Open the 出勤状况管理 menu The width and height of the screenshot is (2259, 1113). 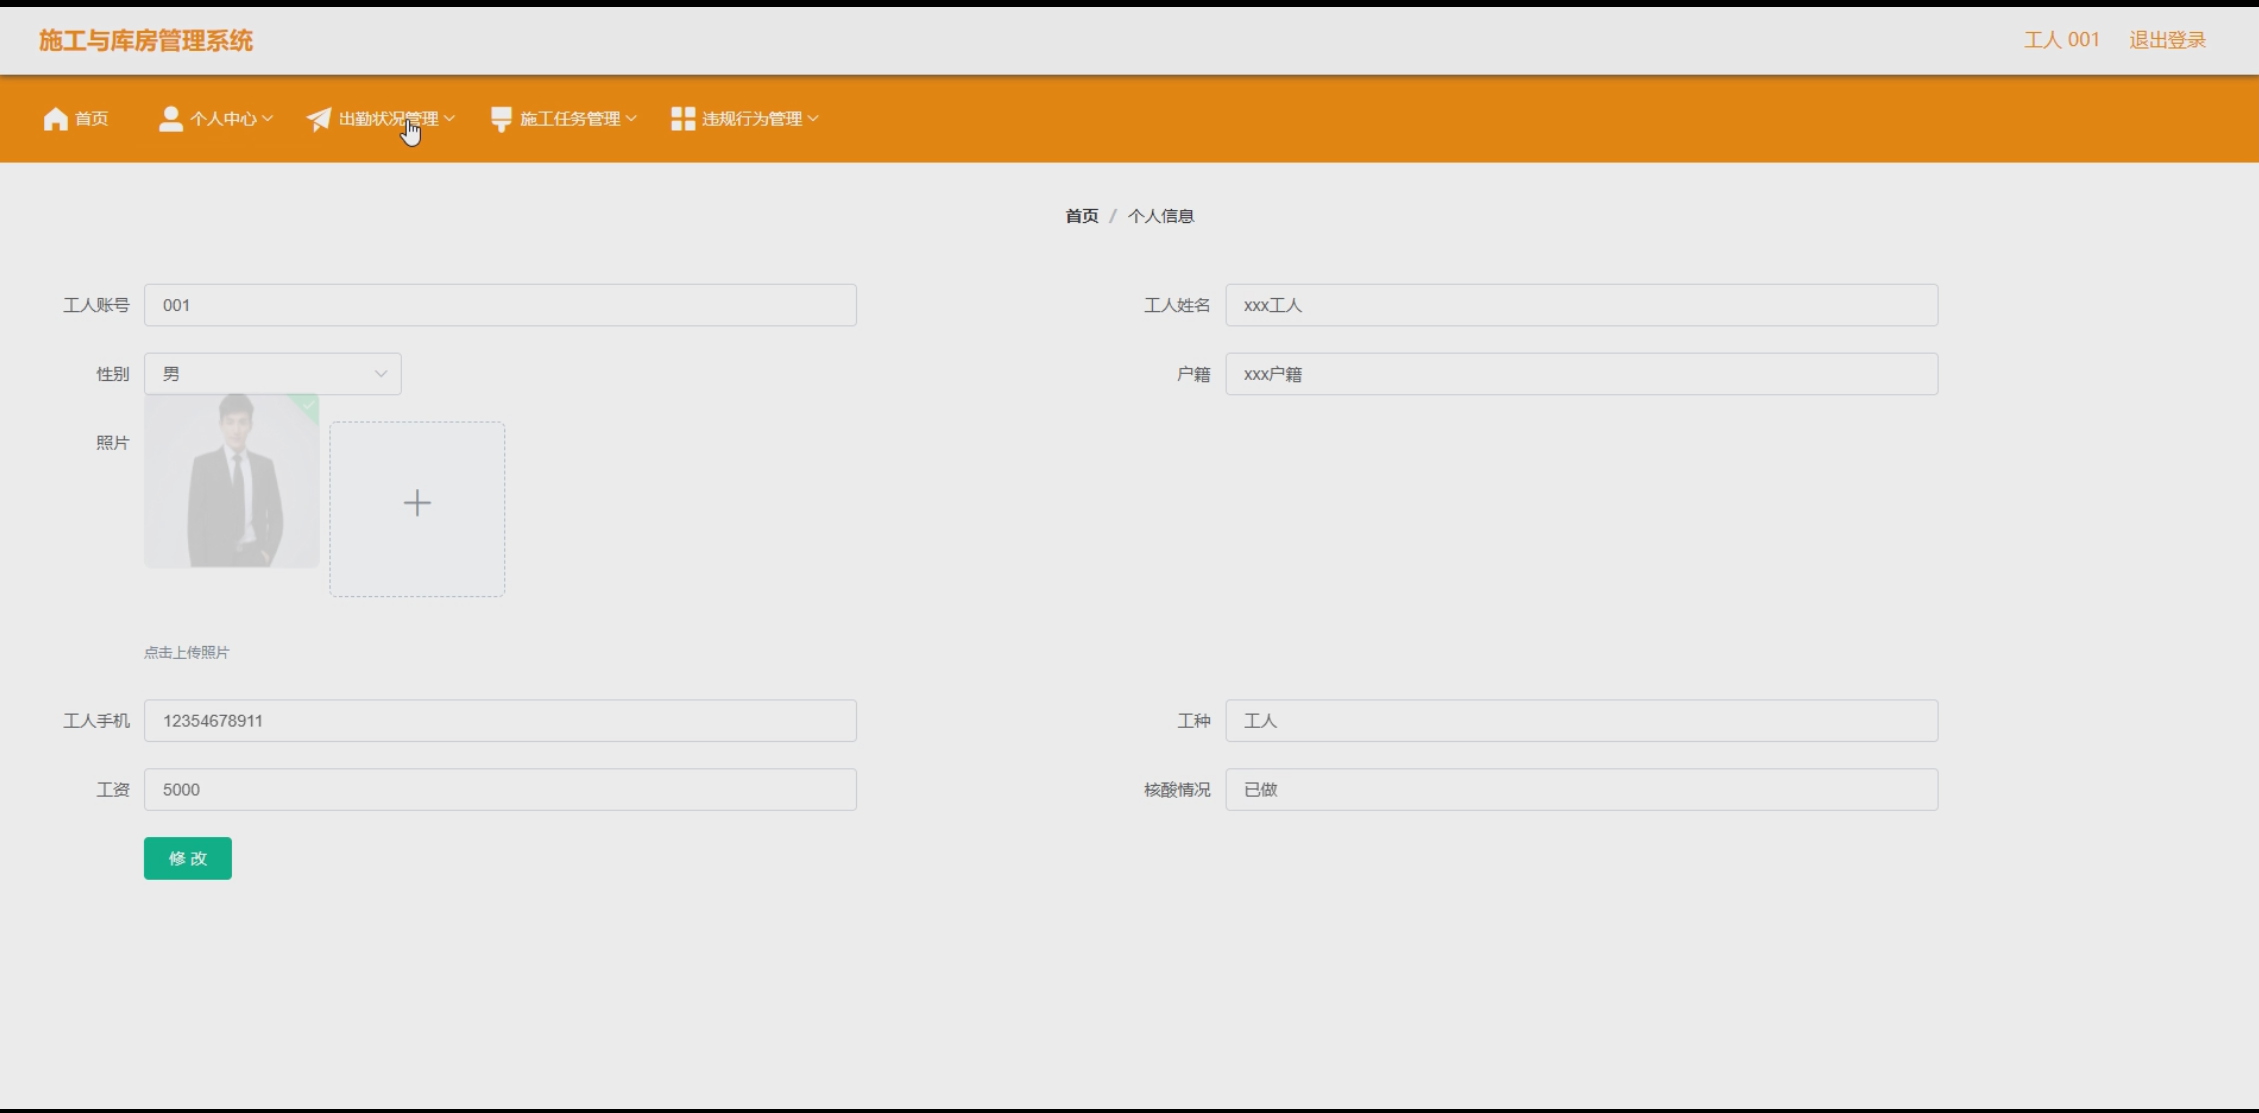(388, 119)
